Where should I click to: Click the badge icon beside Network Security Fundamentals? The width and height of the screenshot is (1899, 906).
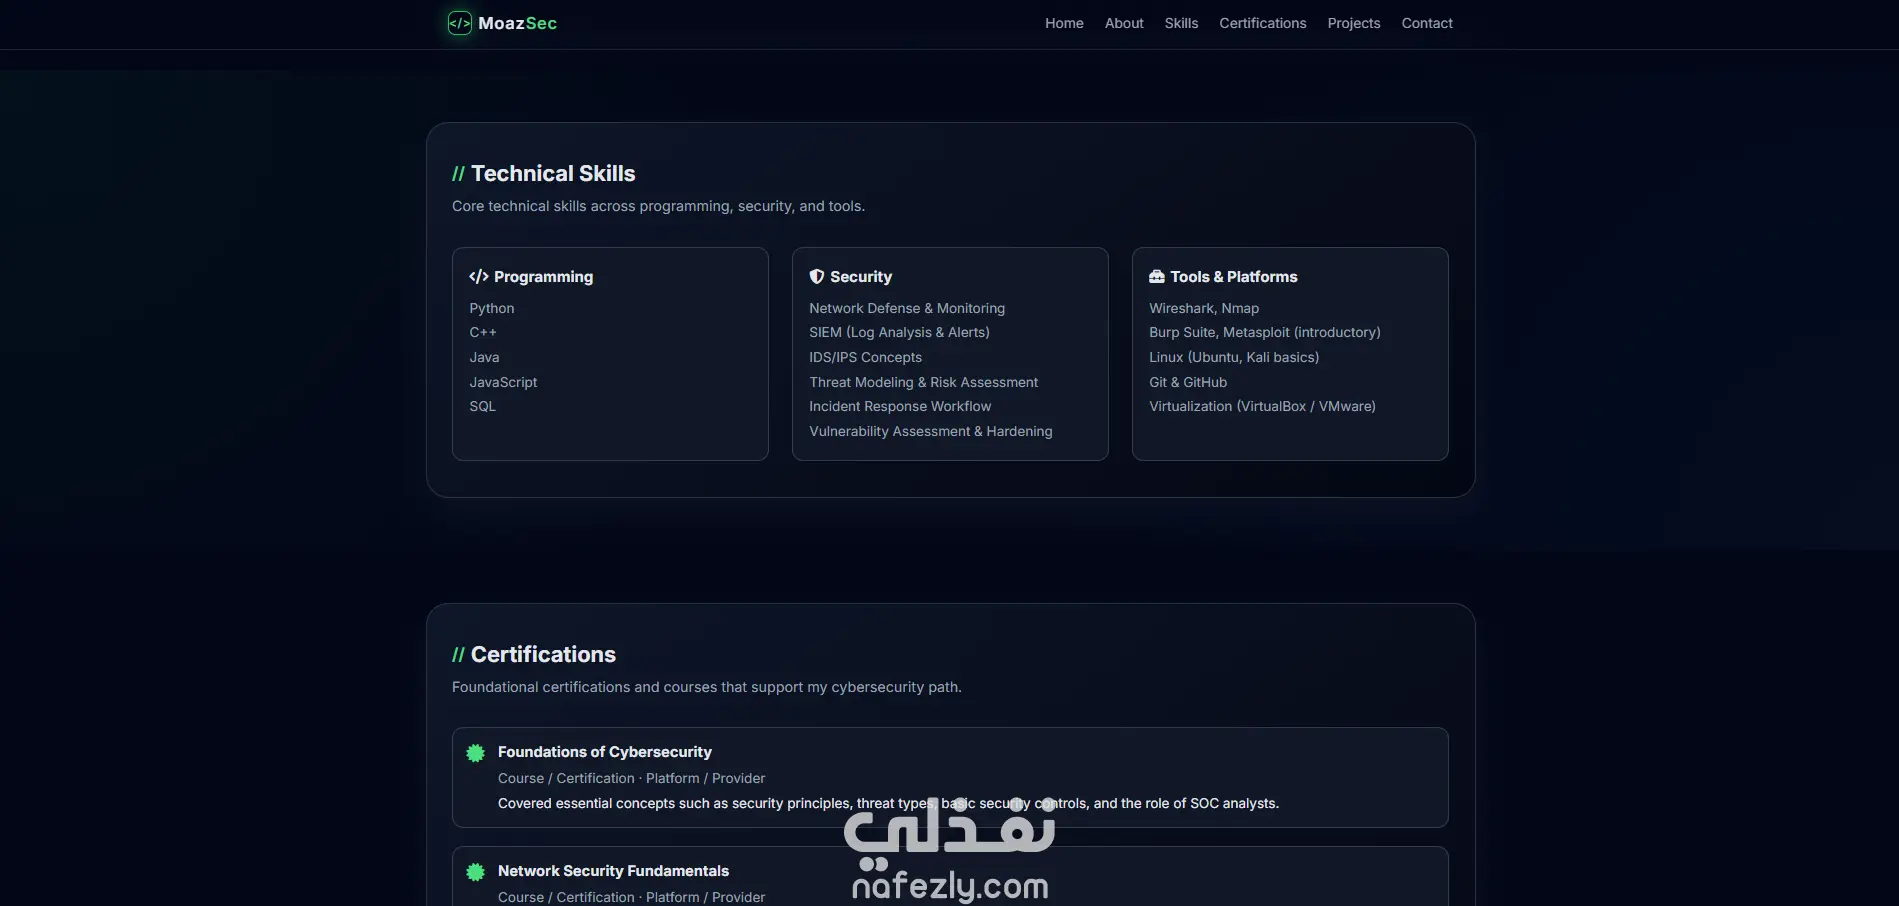coord(476,872)
